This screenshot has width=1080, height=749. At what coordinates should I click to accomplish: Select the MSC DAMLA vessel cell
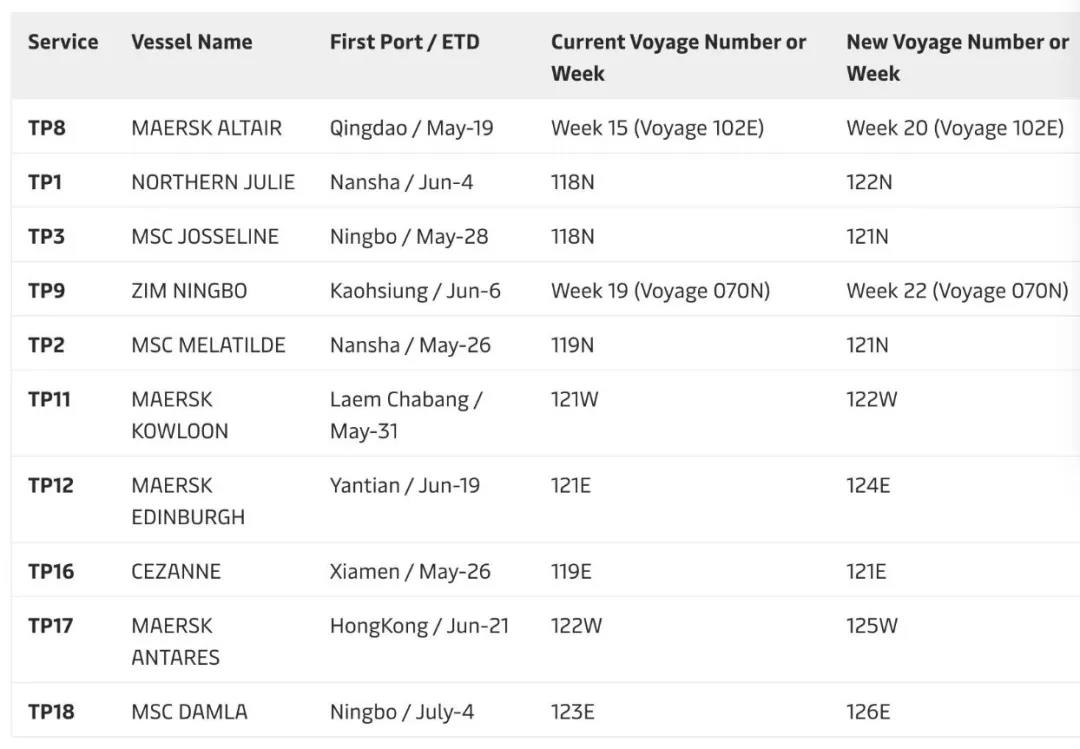pyautogui.click(x=189, y=712)
